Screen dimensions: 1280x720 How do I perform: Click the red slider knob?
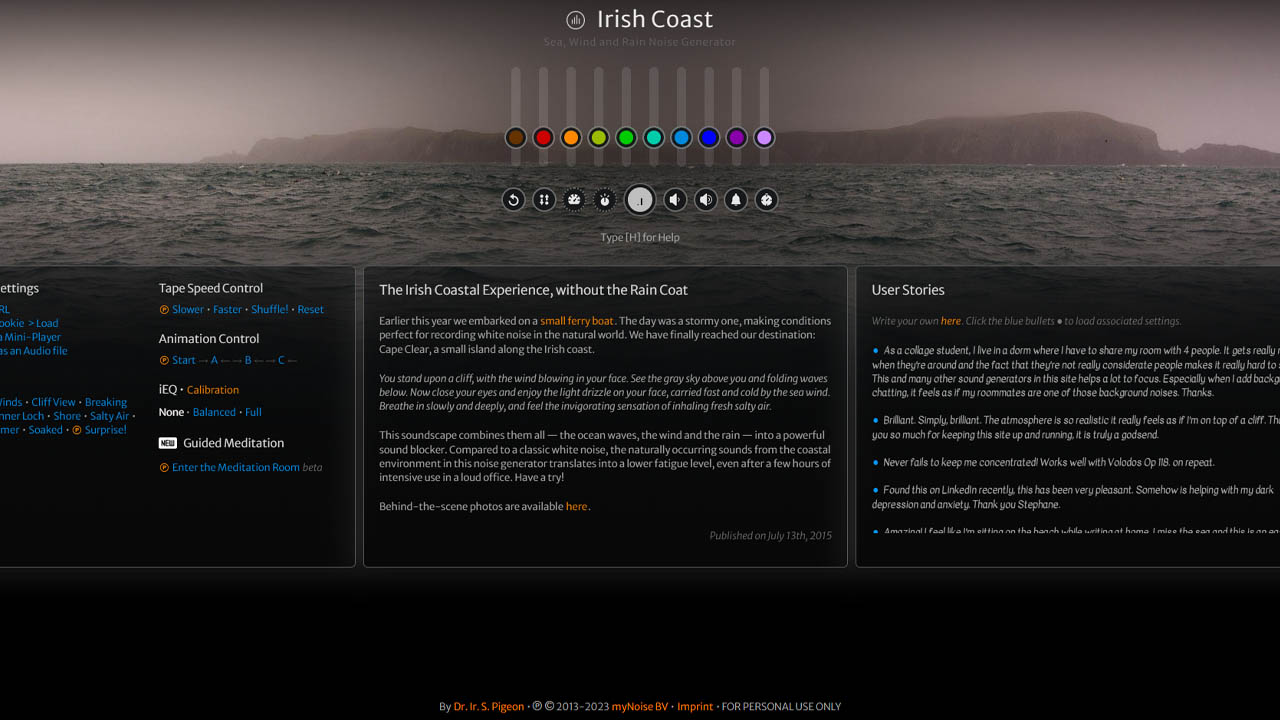pos(543,138)
